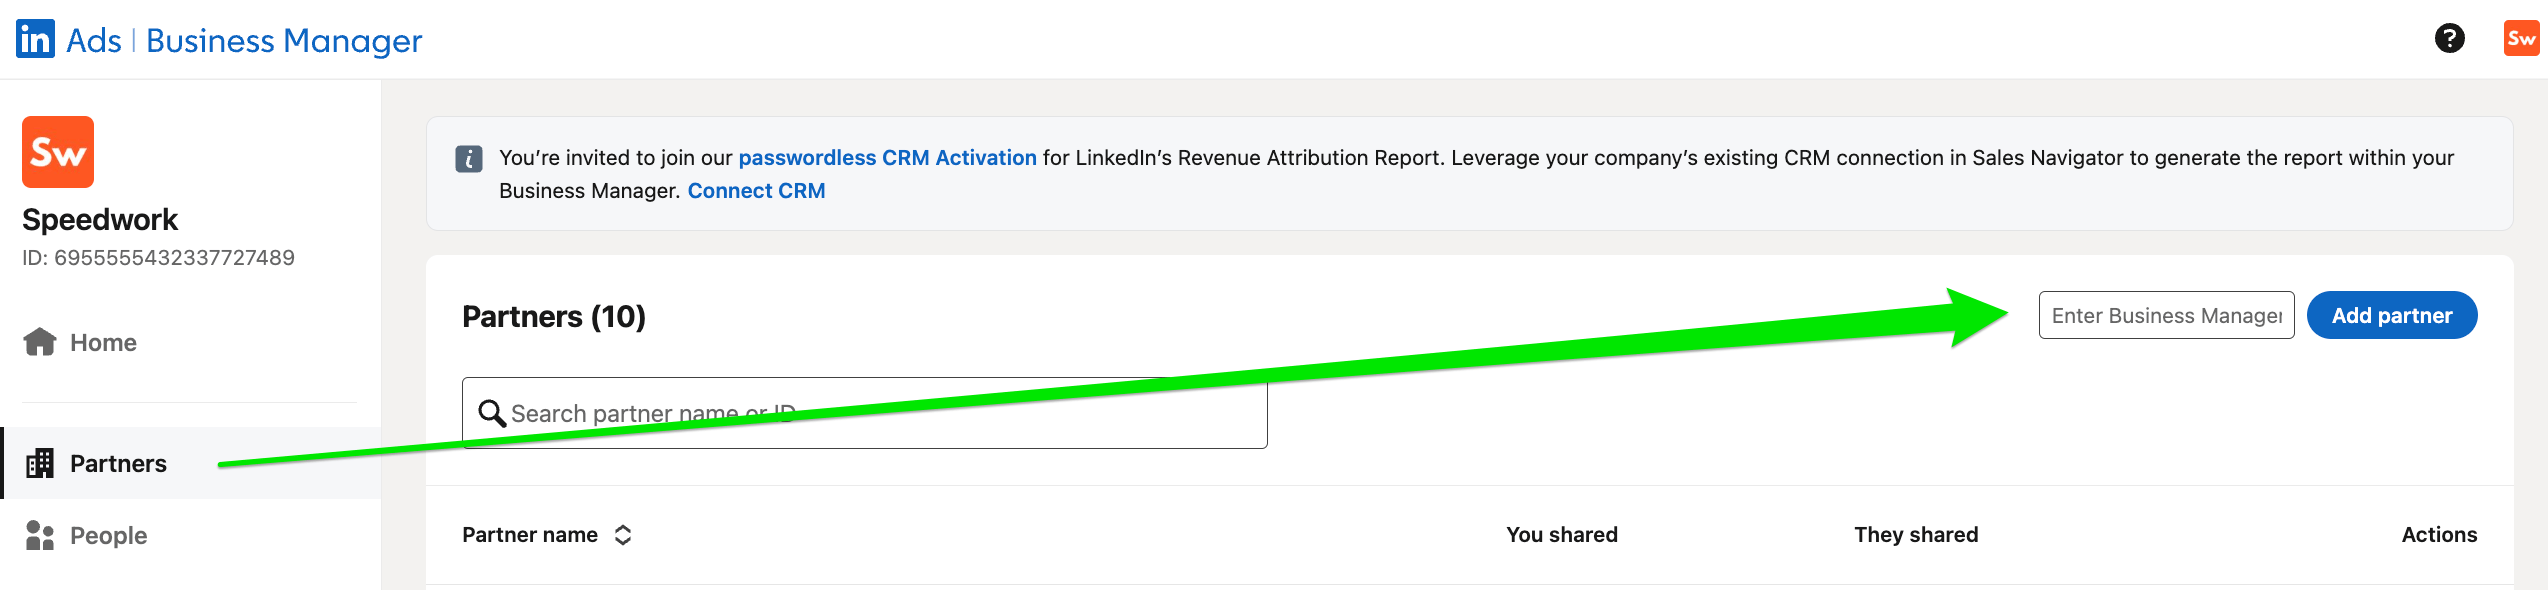Click the Home house icon
2548x590 pixels.
click(x=40, y=342)
